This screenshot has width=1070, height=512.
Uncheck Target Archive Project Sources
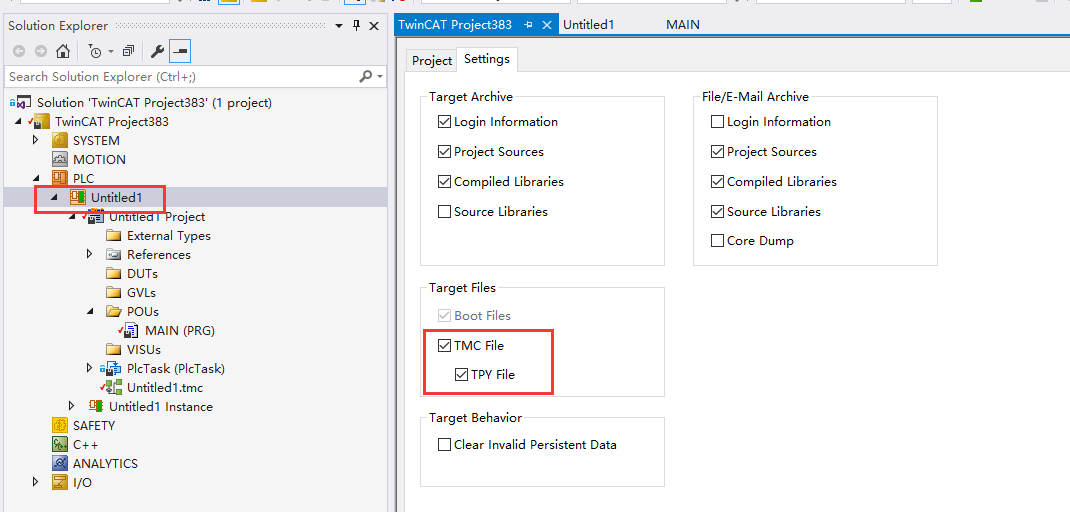tap(444, 152)
